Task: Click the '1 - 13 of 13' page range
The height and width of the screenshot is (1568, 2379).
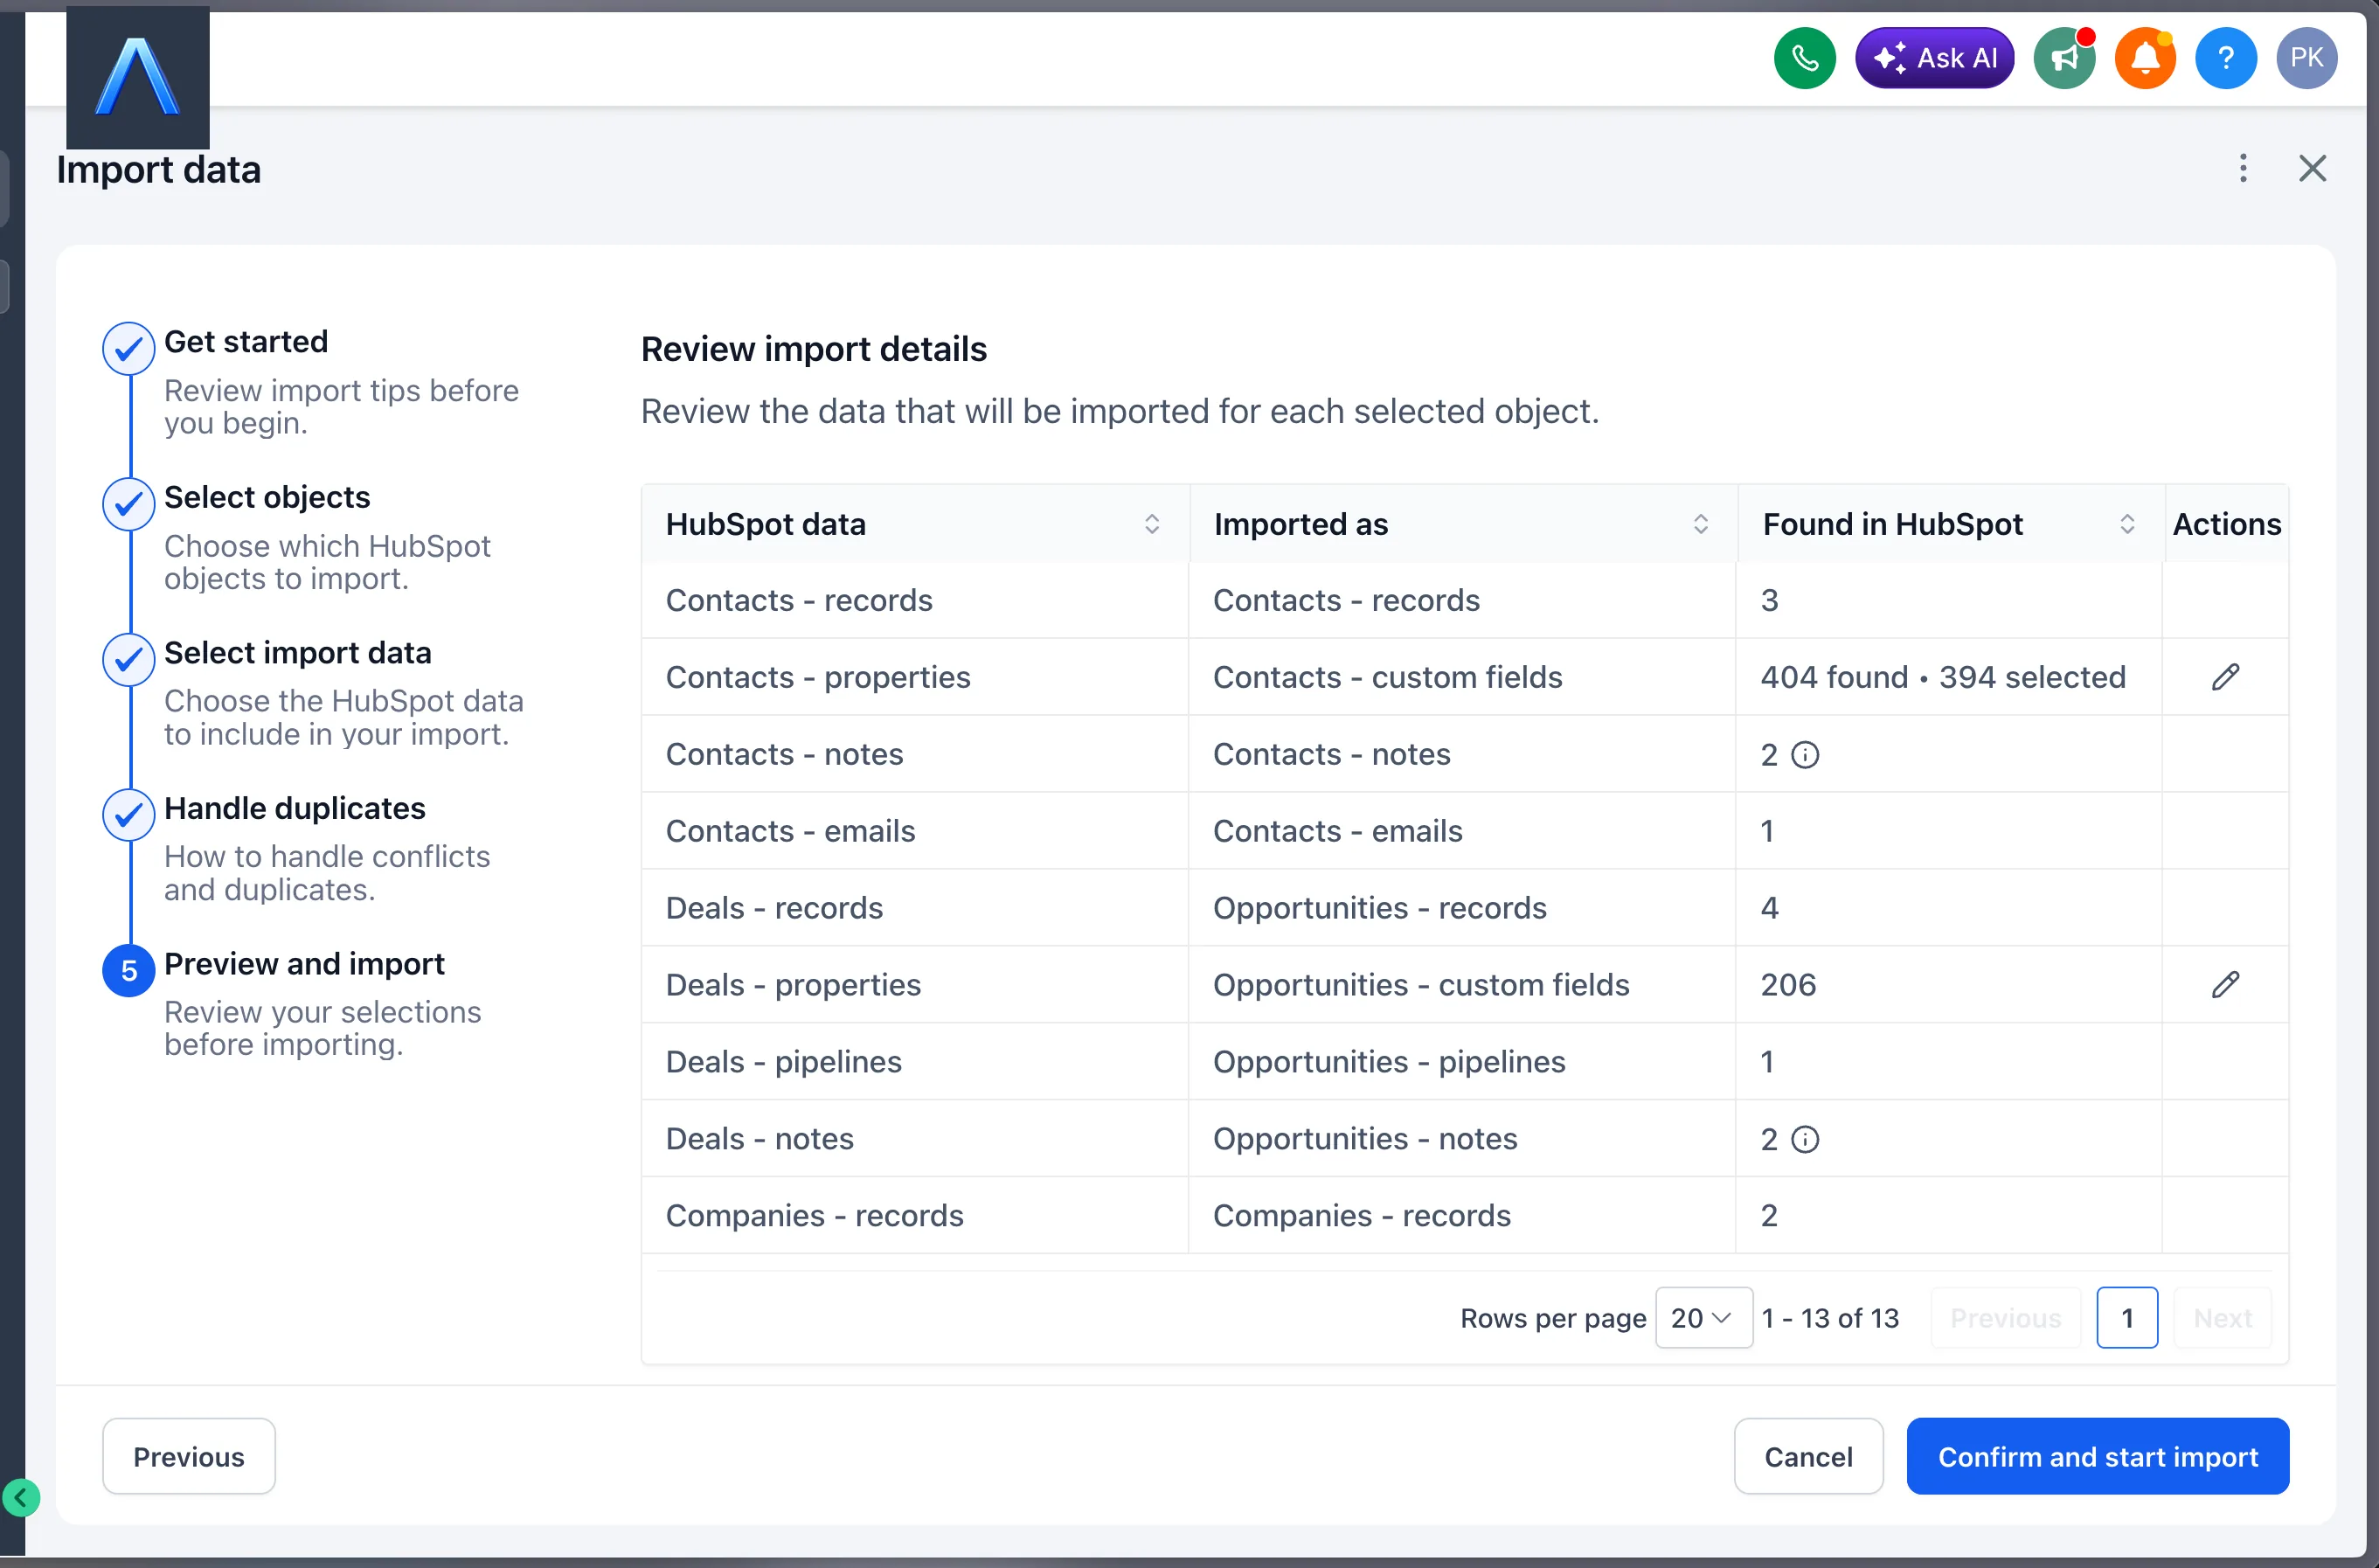Action: coord(1830,1318)
